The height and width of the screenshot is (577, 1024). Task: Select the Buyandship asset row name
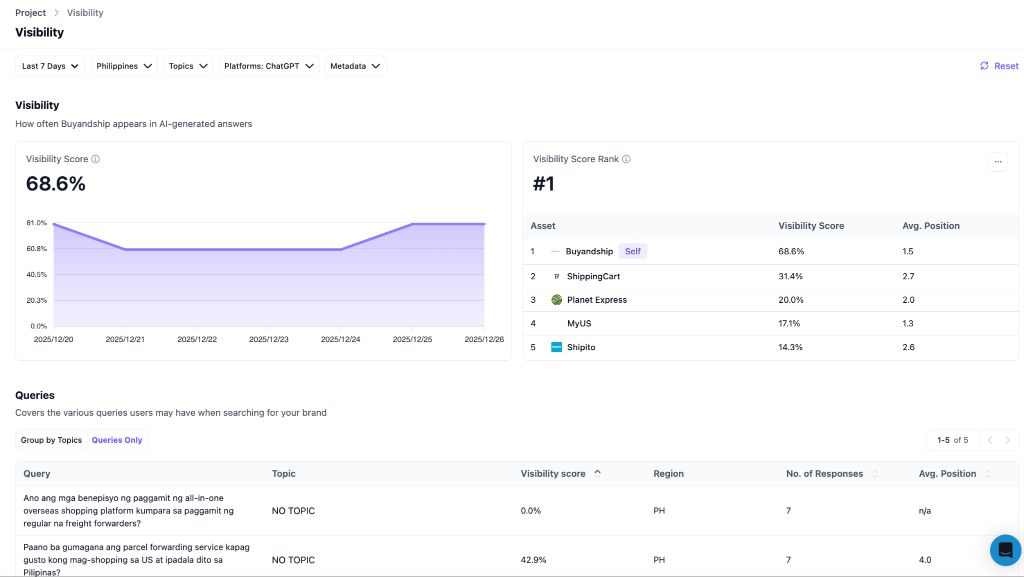coord(589,251)
